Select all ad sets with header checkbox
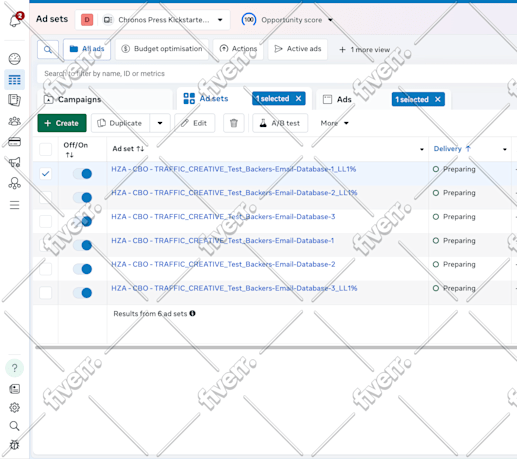The height and width of the screenshot is (459, 517). 46,149
